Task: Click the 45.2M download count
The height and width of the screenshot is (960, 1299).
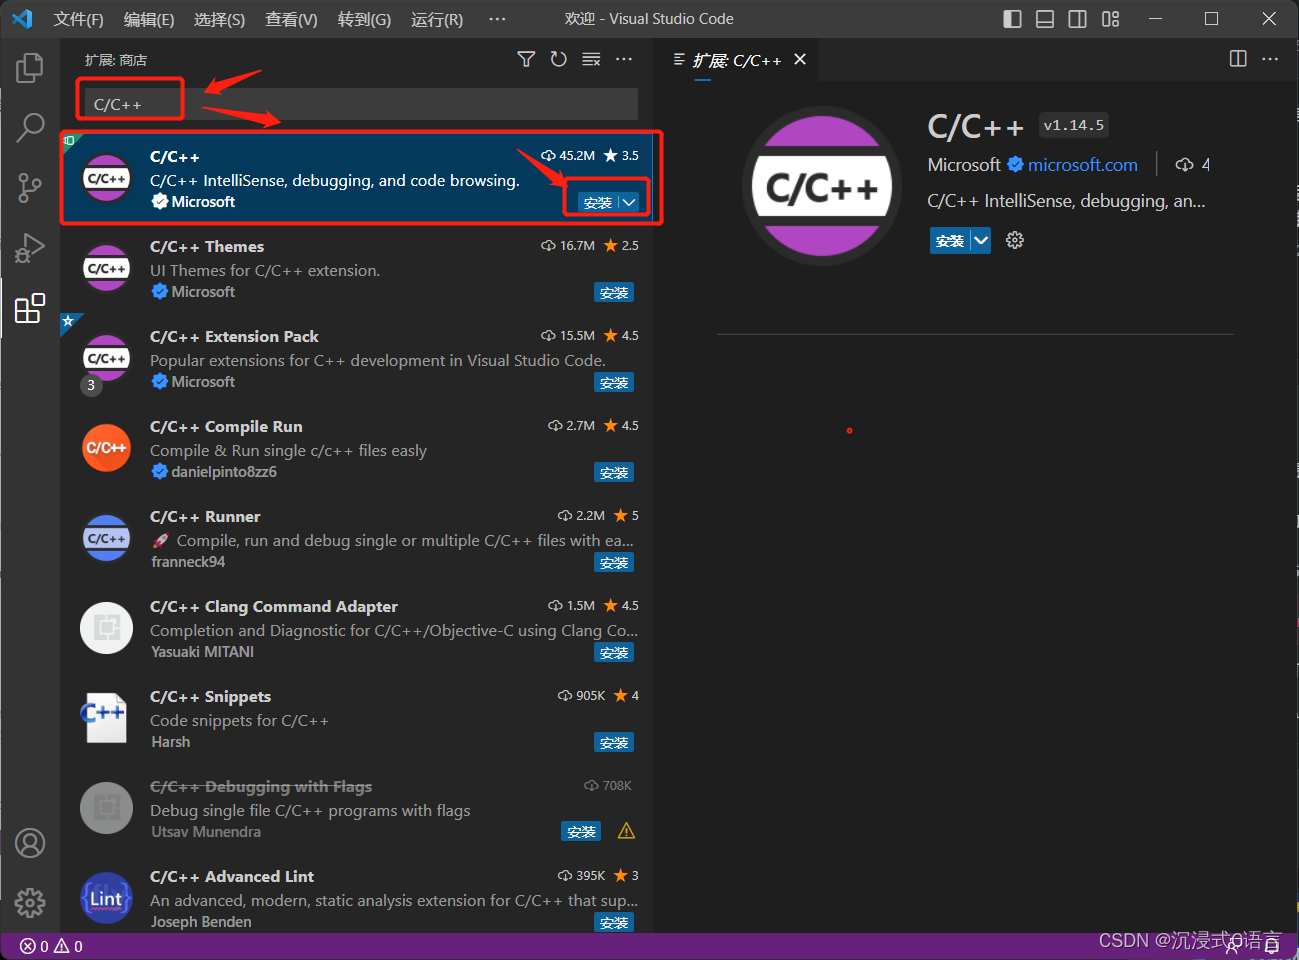Action: [x=568, y=155]
